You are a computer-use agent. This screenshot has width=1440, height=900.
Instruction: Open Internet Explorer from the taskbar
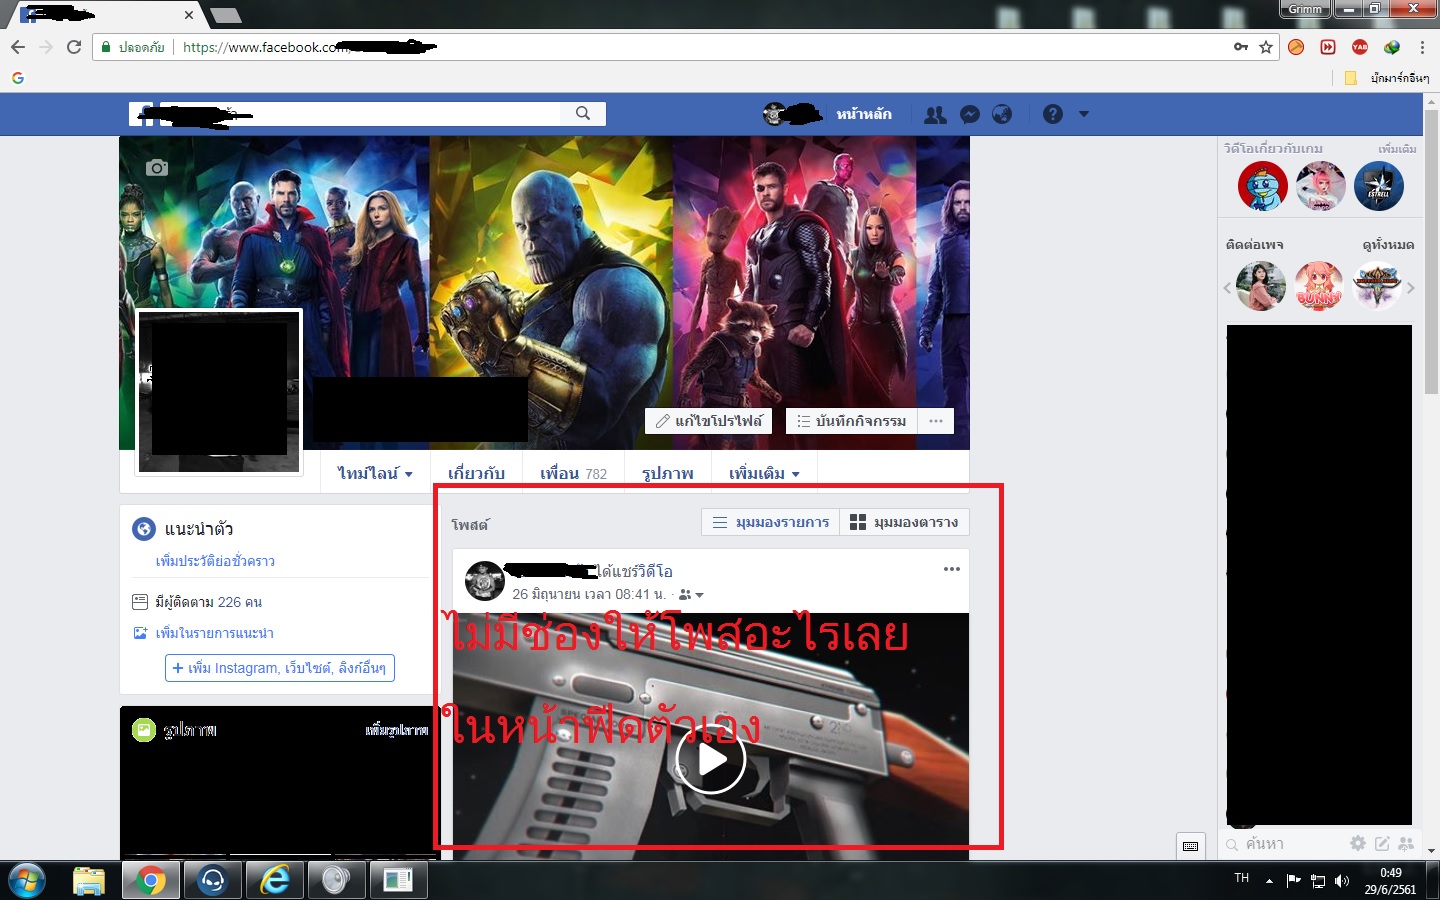click(x=275, y=881)
